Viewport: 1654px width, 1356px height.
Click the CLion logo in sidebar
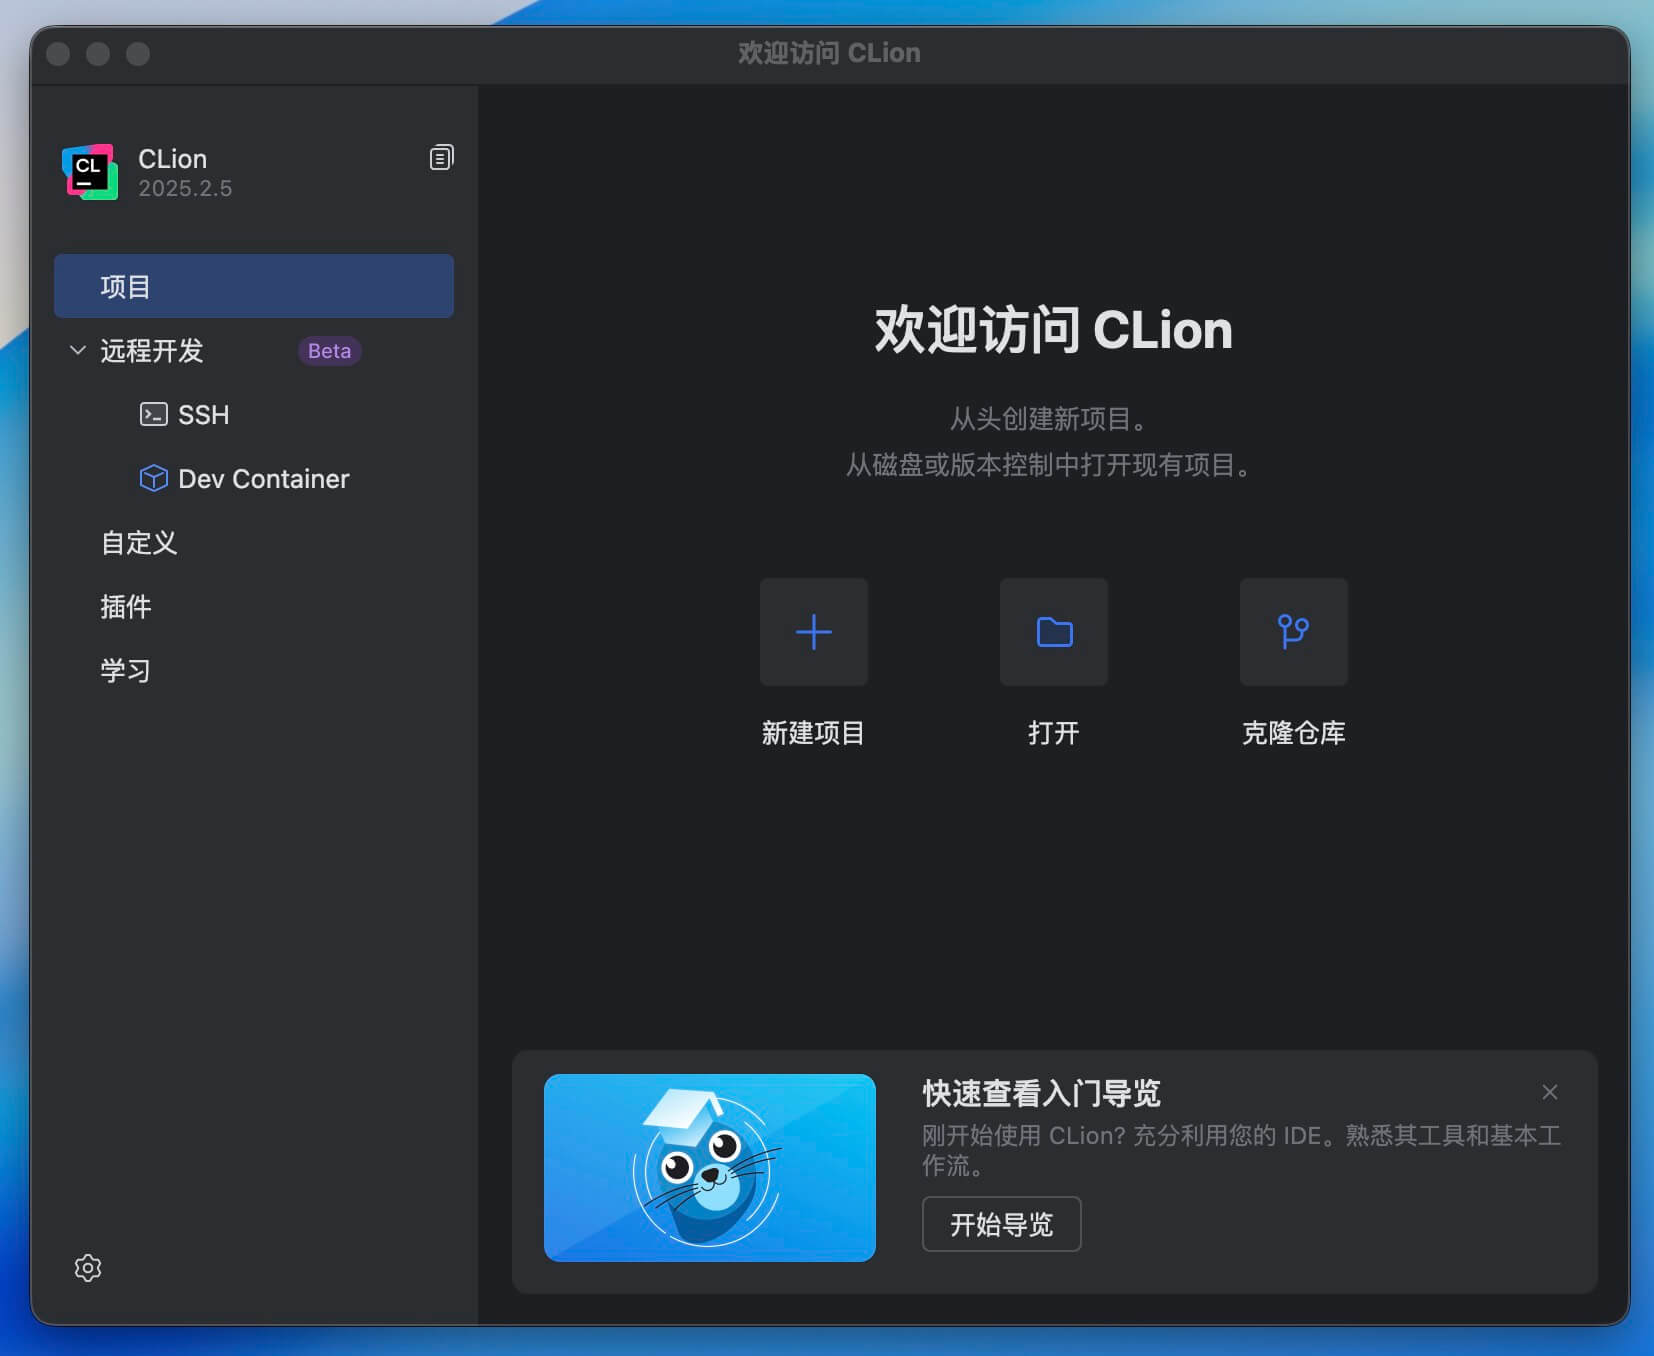90,173
